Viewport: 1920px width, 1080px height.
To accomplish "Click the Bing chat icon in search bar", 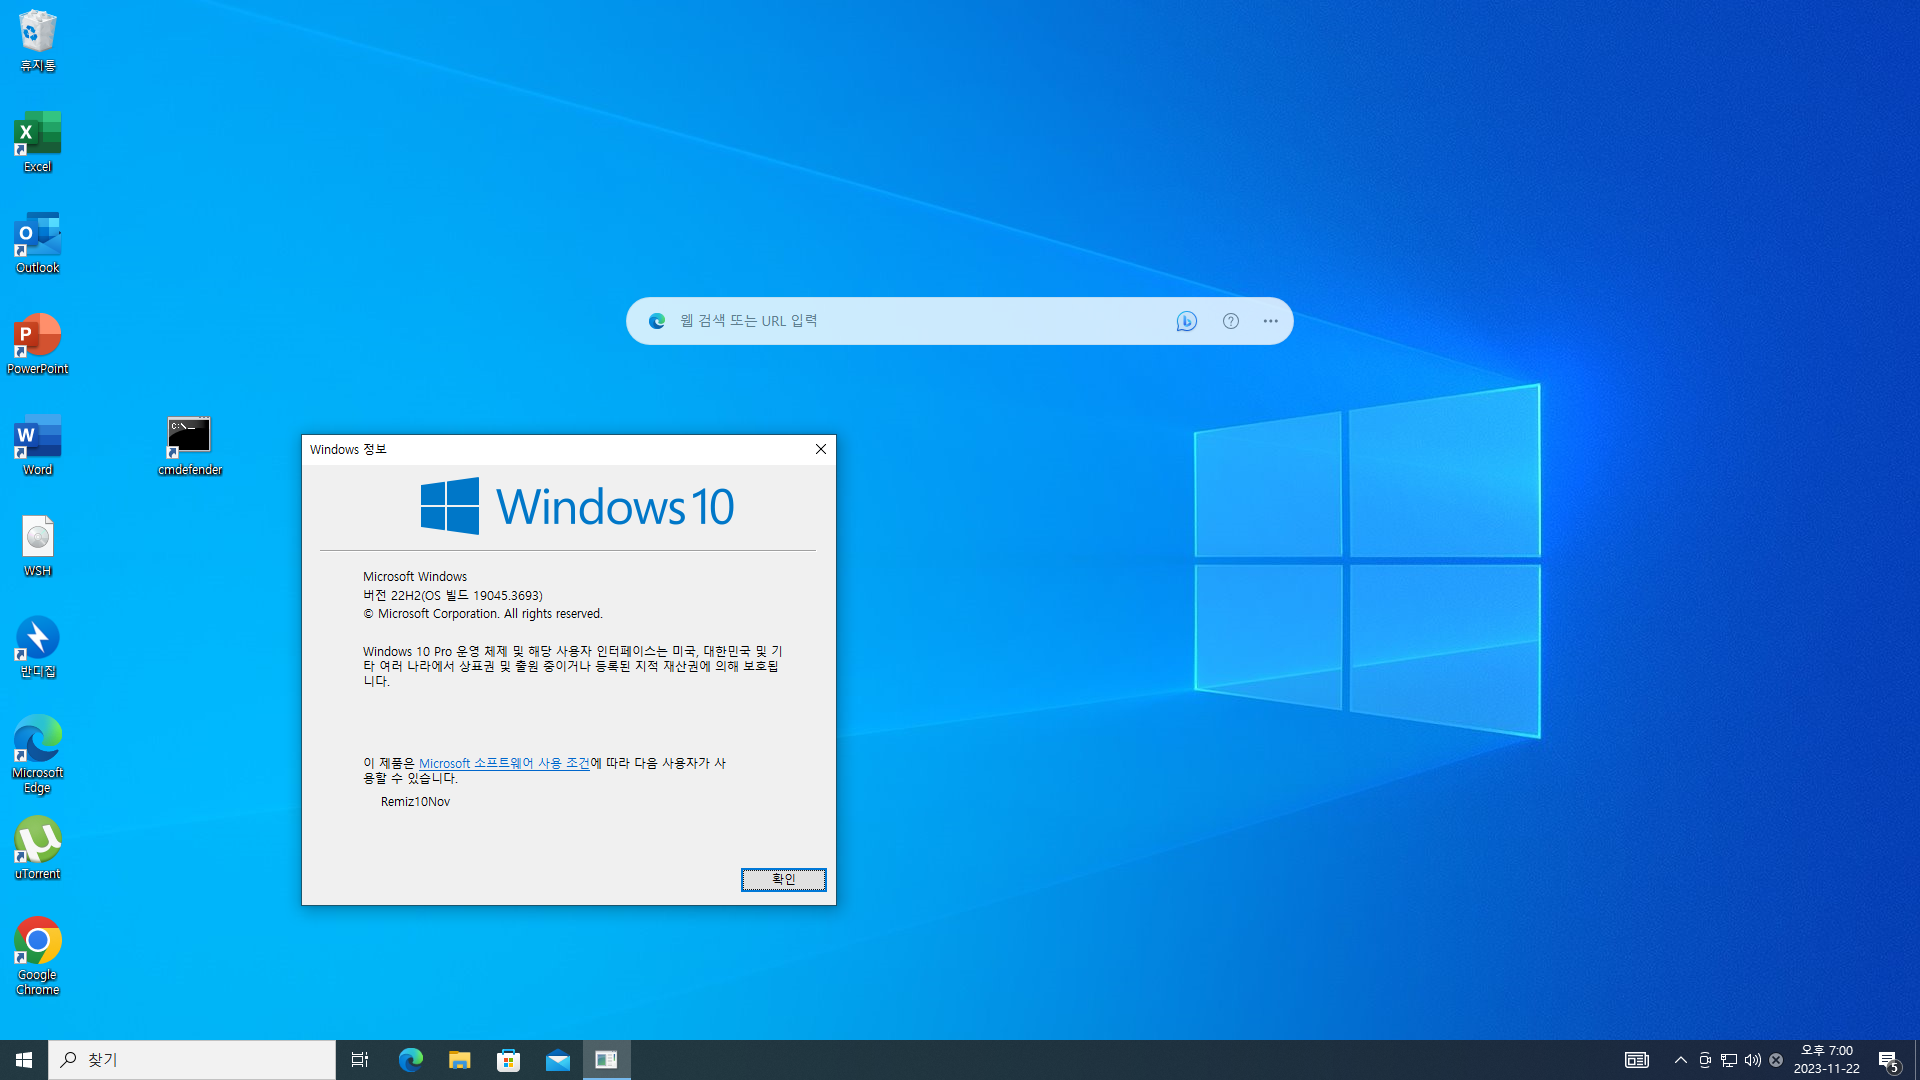I will pyautogui.click(x=1187, y=321).
